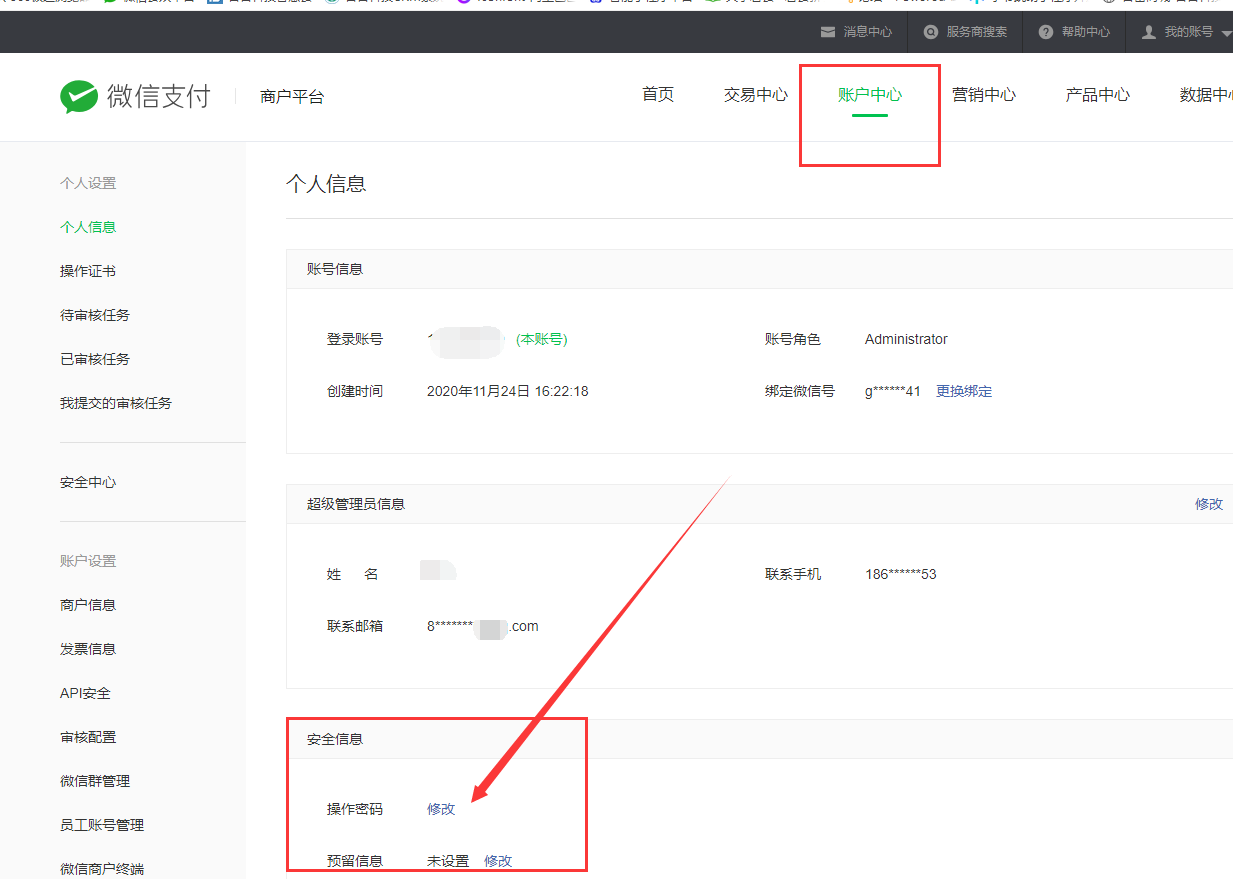
Task: Click bound WeChat ID g******41
Action: coord(893,391)
